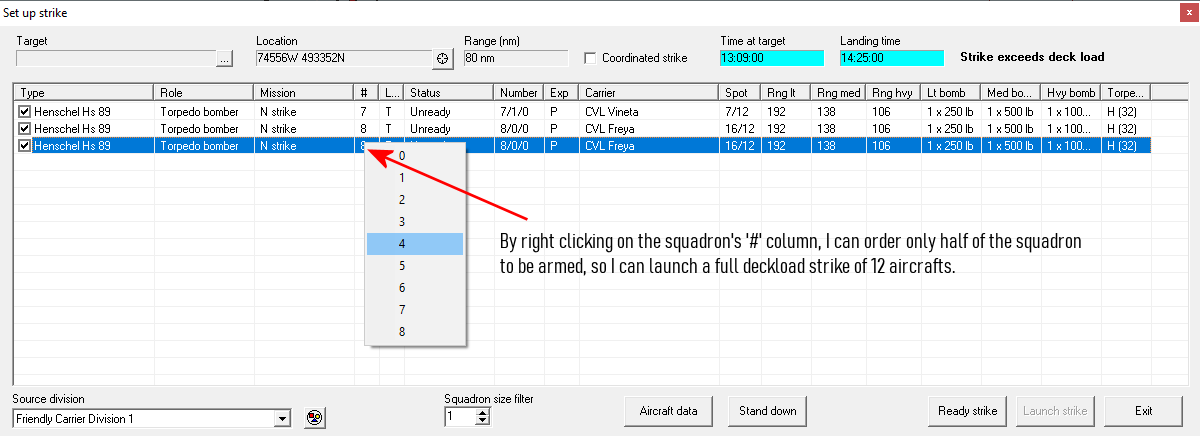The height and width of the screenshot is (436, 1200).
Task: Click the color circle icon beside Source division
Action: point(315,418)
